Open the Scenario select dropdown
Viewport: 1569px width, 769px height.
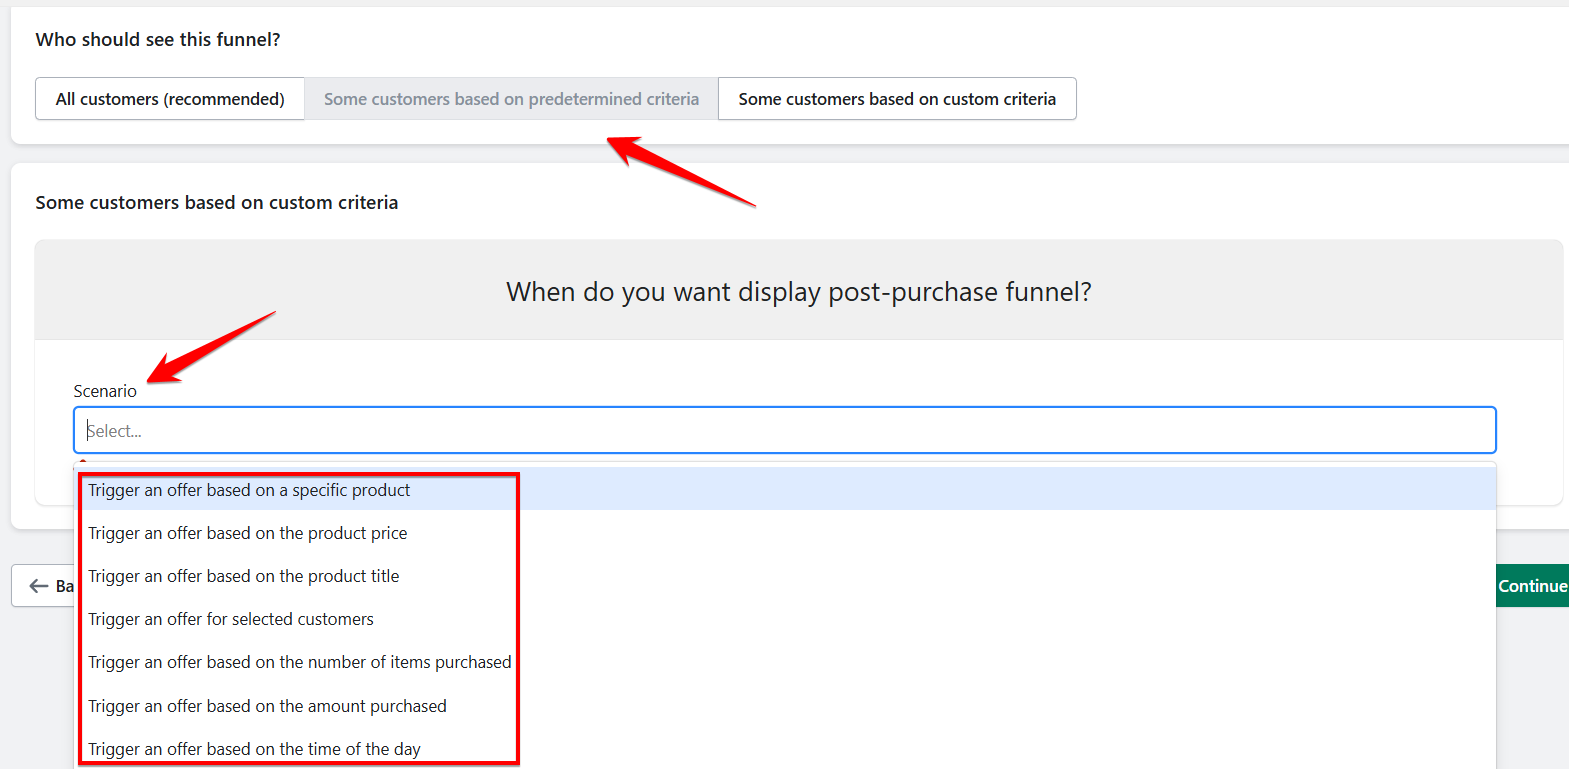point(784,430)
